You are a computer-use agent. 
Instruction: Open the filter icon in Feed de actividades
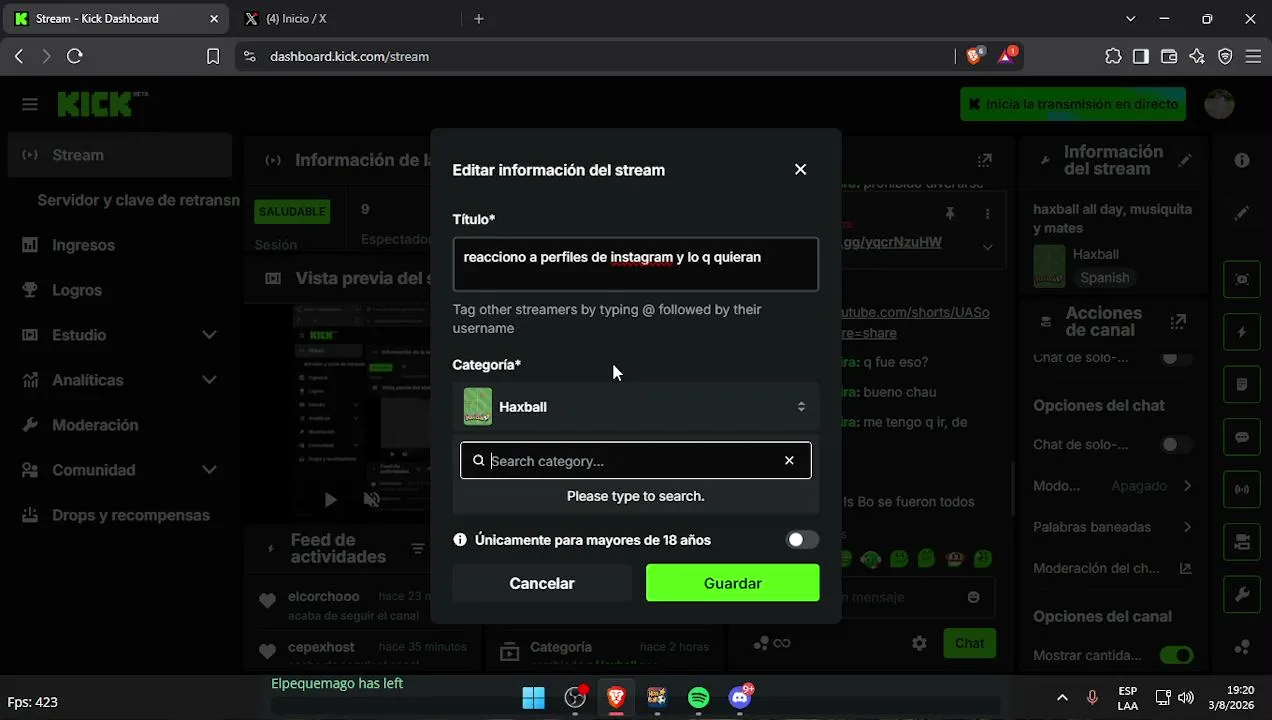(418, 549)
